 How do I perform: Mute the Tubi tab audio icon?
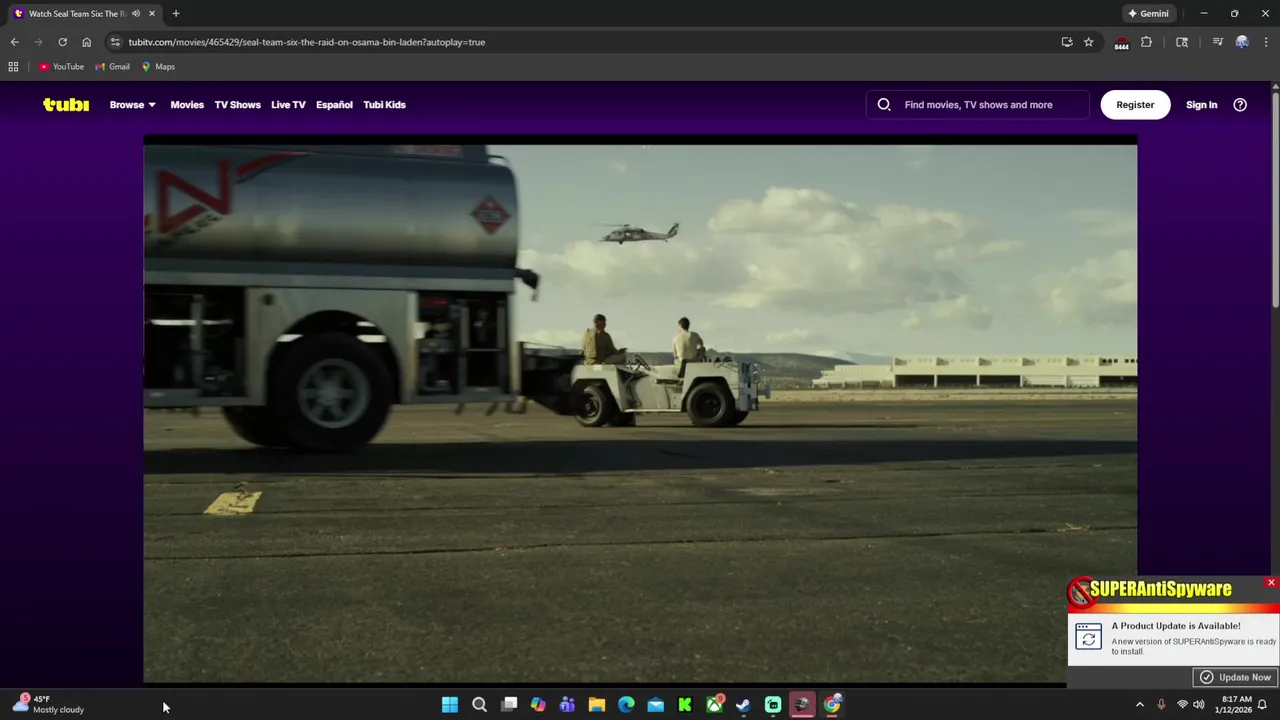(x=135, y=13)
